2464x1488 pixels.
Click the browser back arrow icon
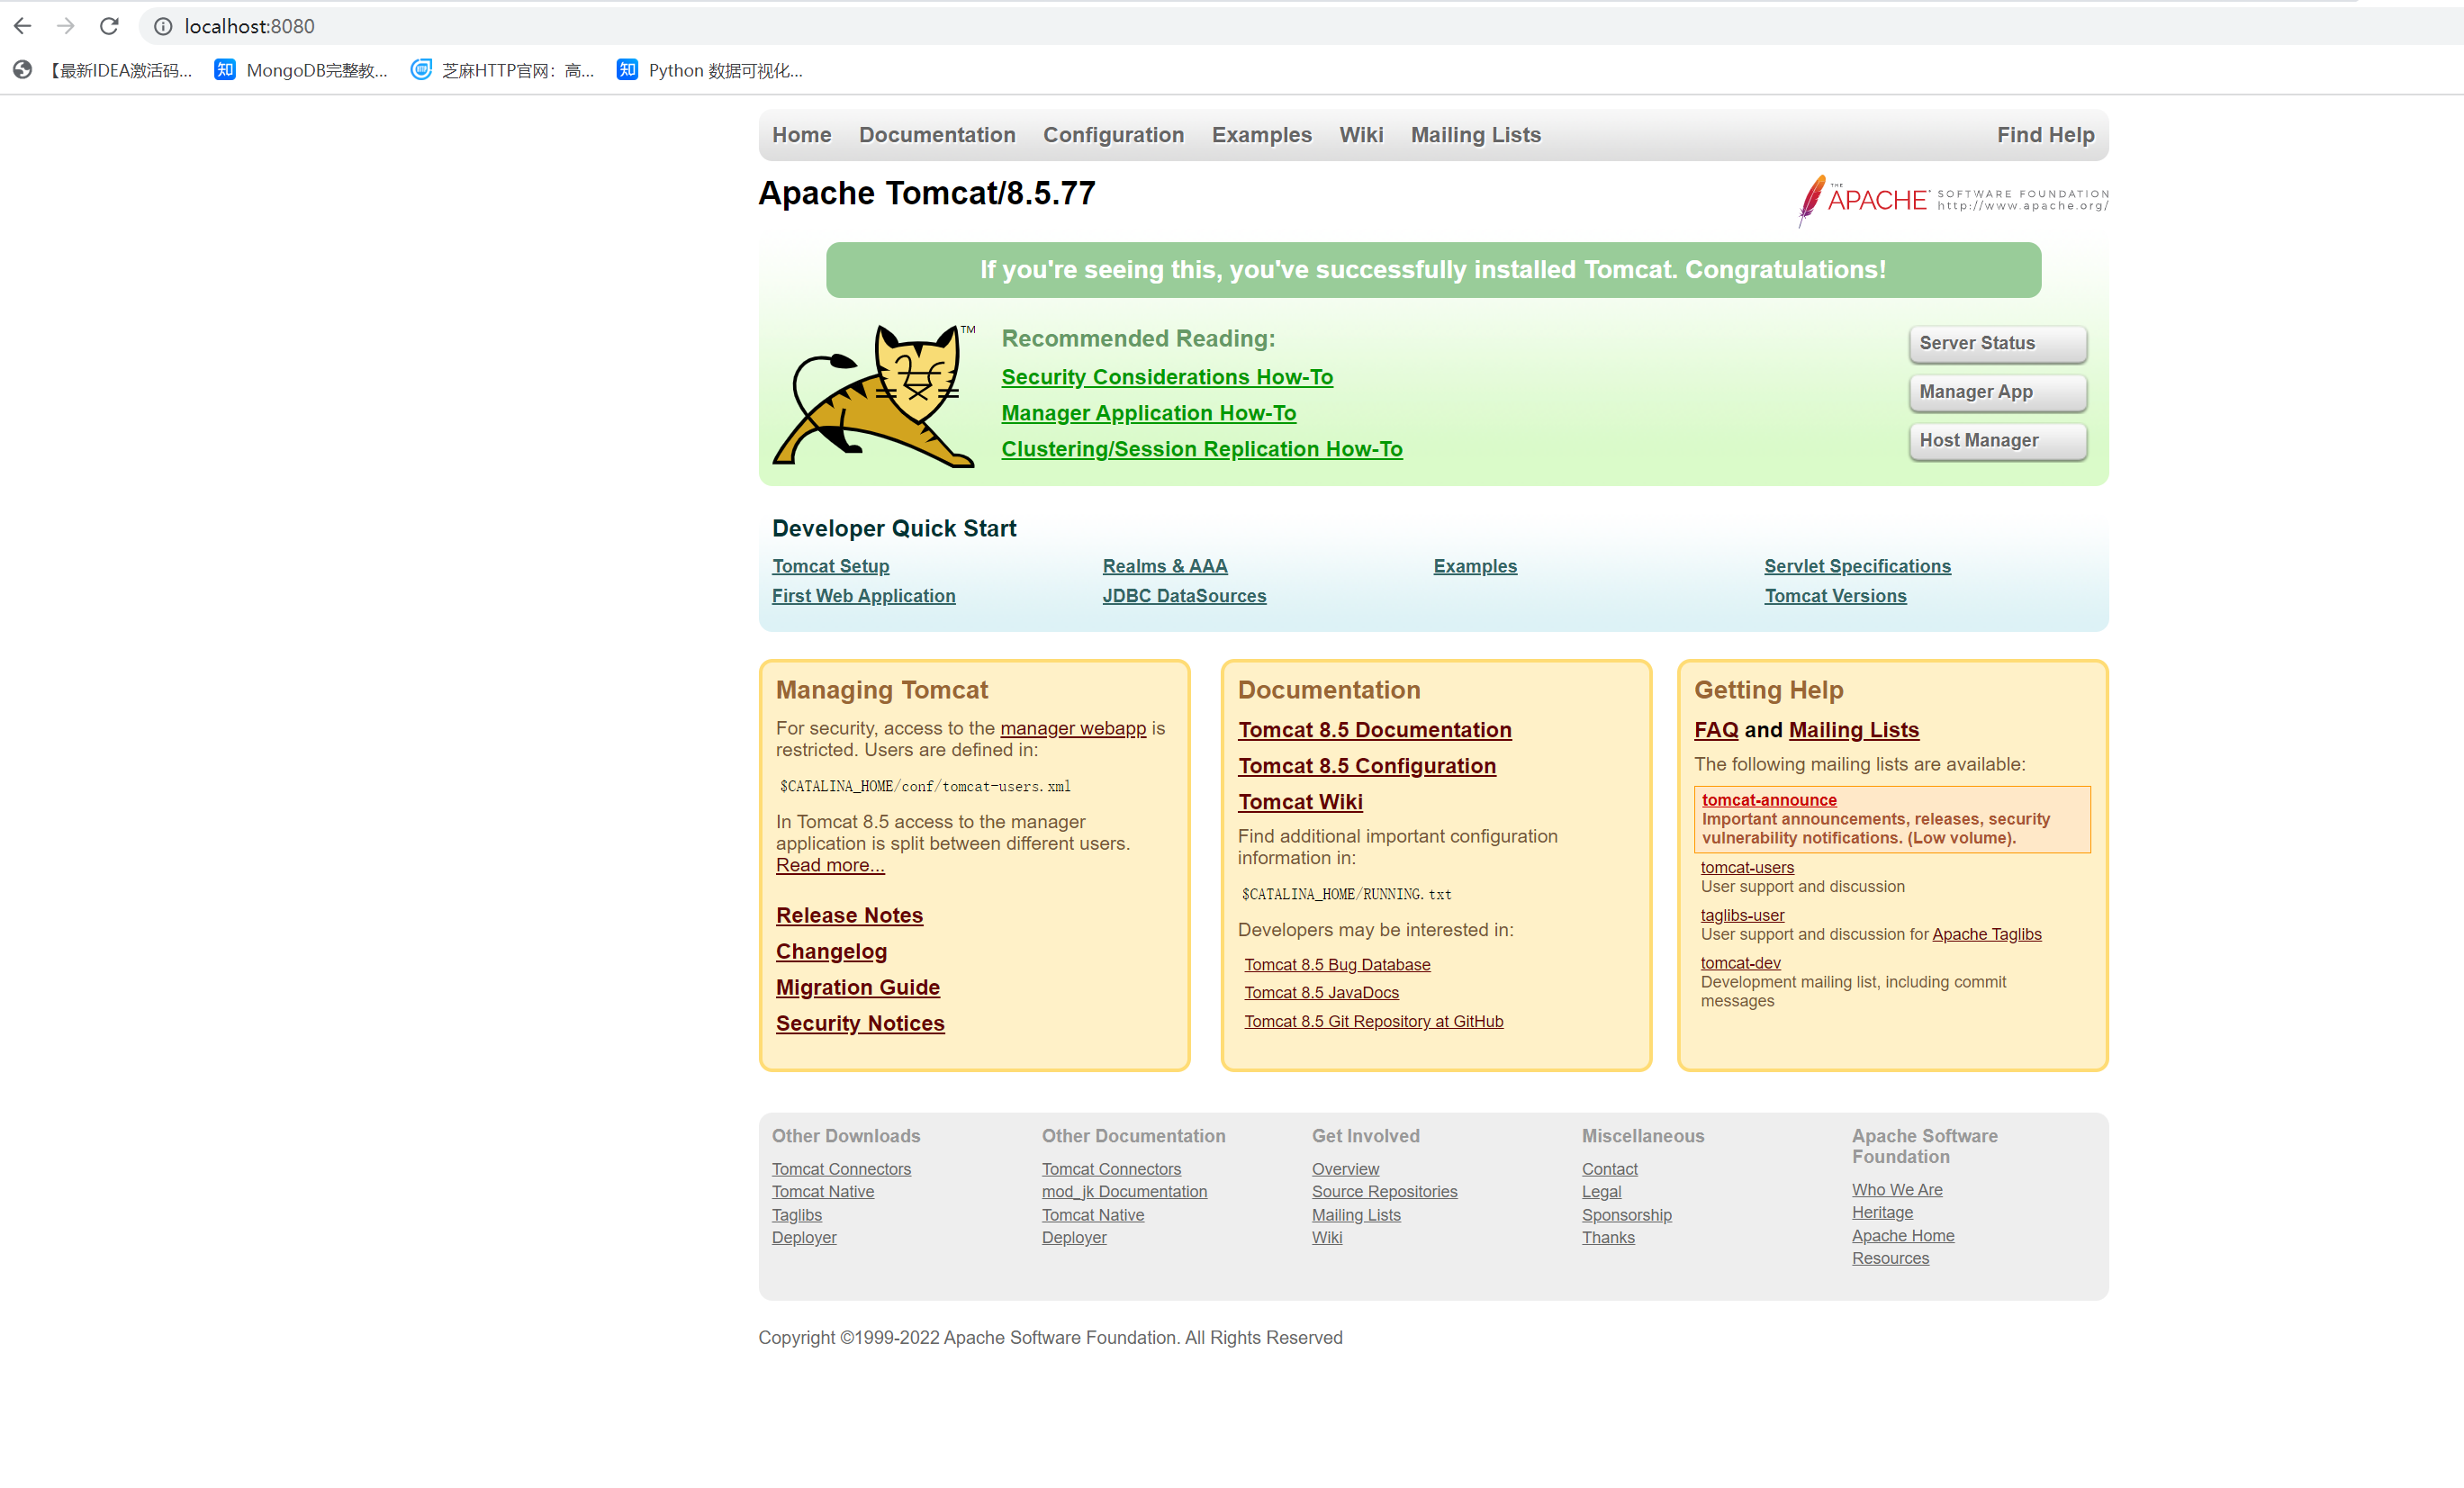tap(23, 26)
